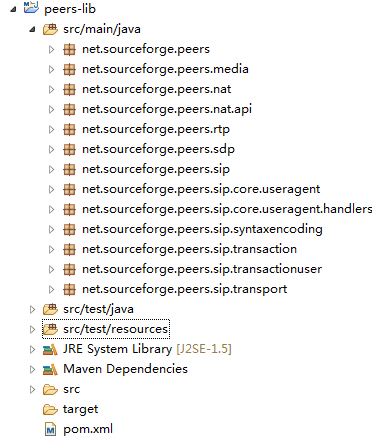Expand the sip.syntaxencoding package arrow
This screenshot has width=378, height=442.
(51, 230)
